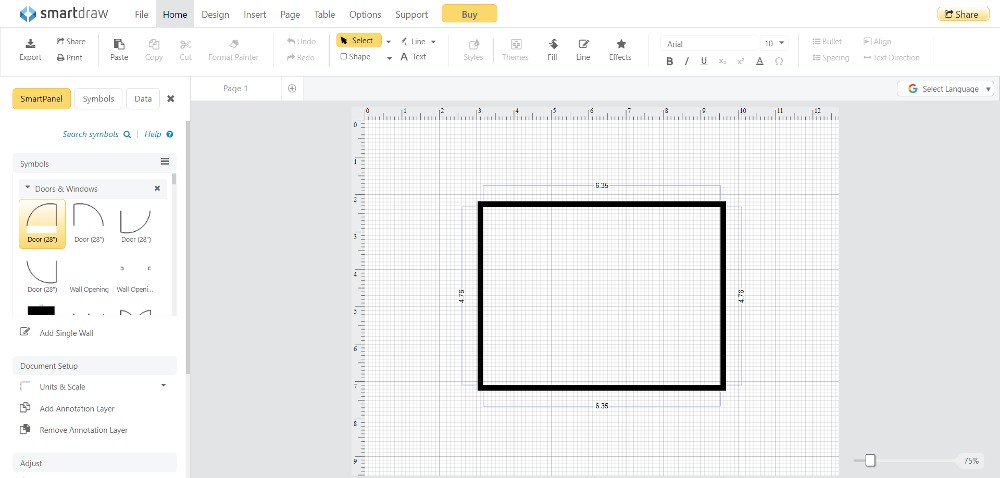Activate the Select pointer tool

(x=358, y=41)
